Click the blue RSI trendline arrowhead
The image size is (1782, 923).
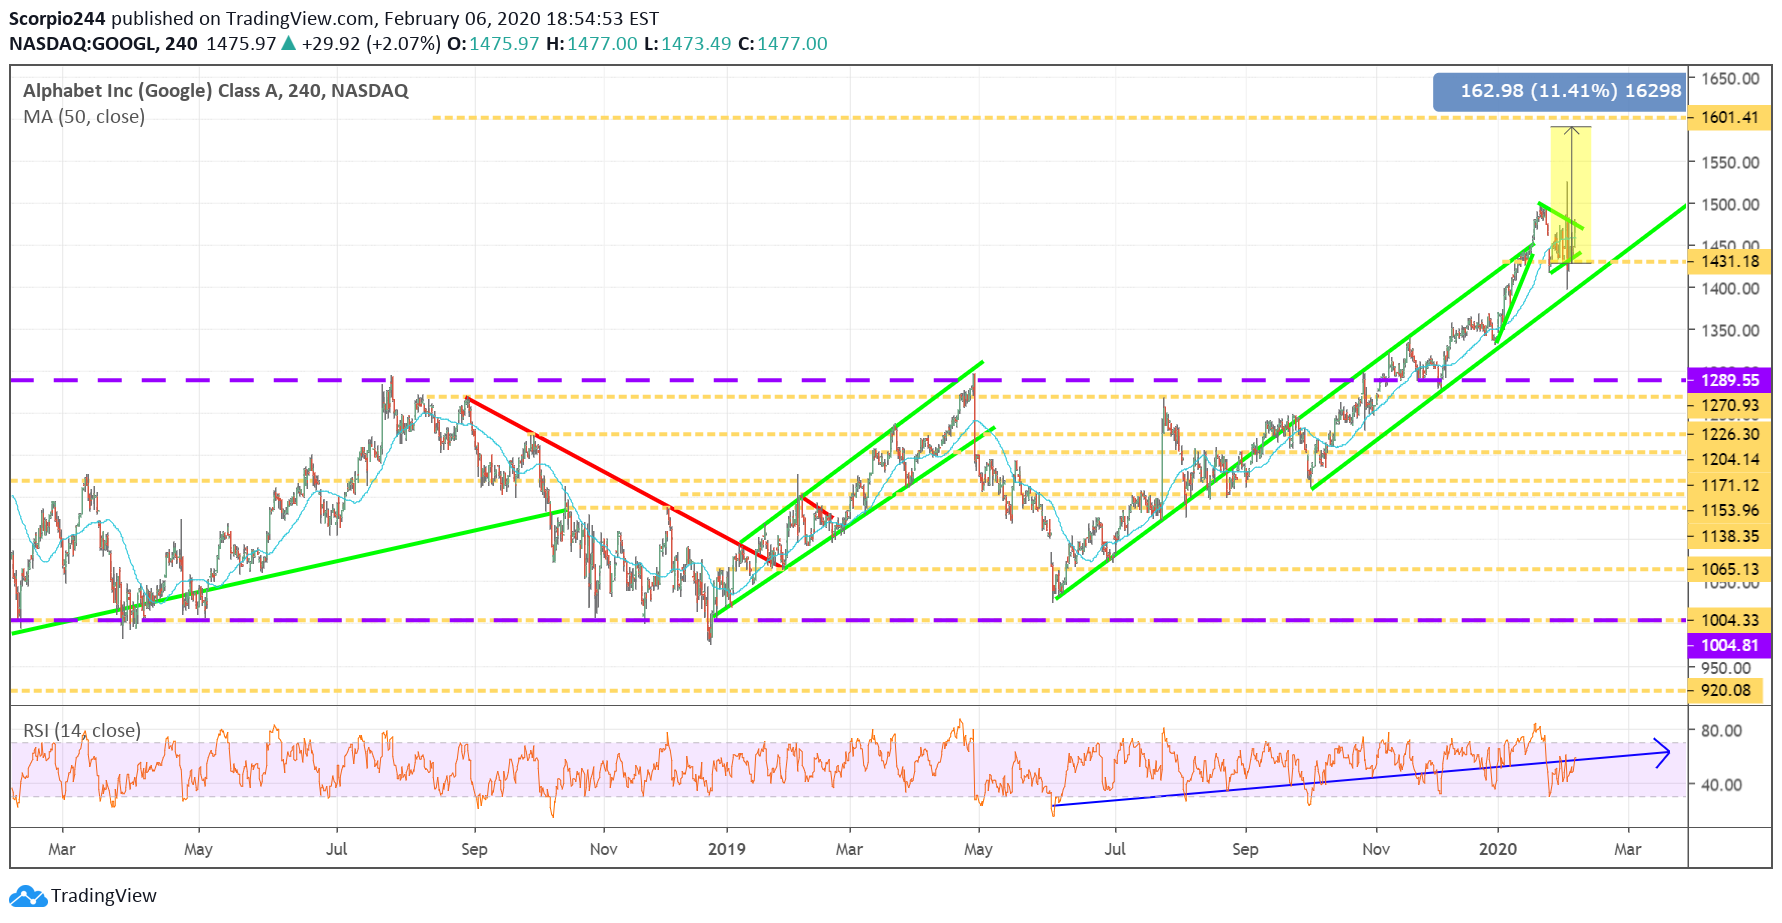tap(1662, 753)
